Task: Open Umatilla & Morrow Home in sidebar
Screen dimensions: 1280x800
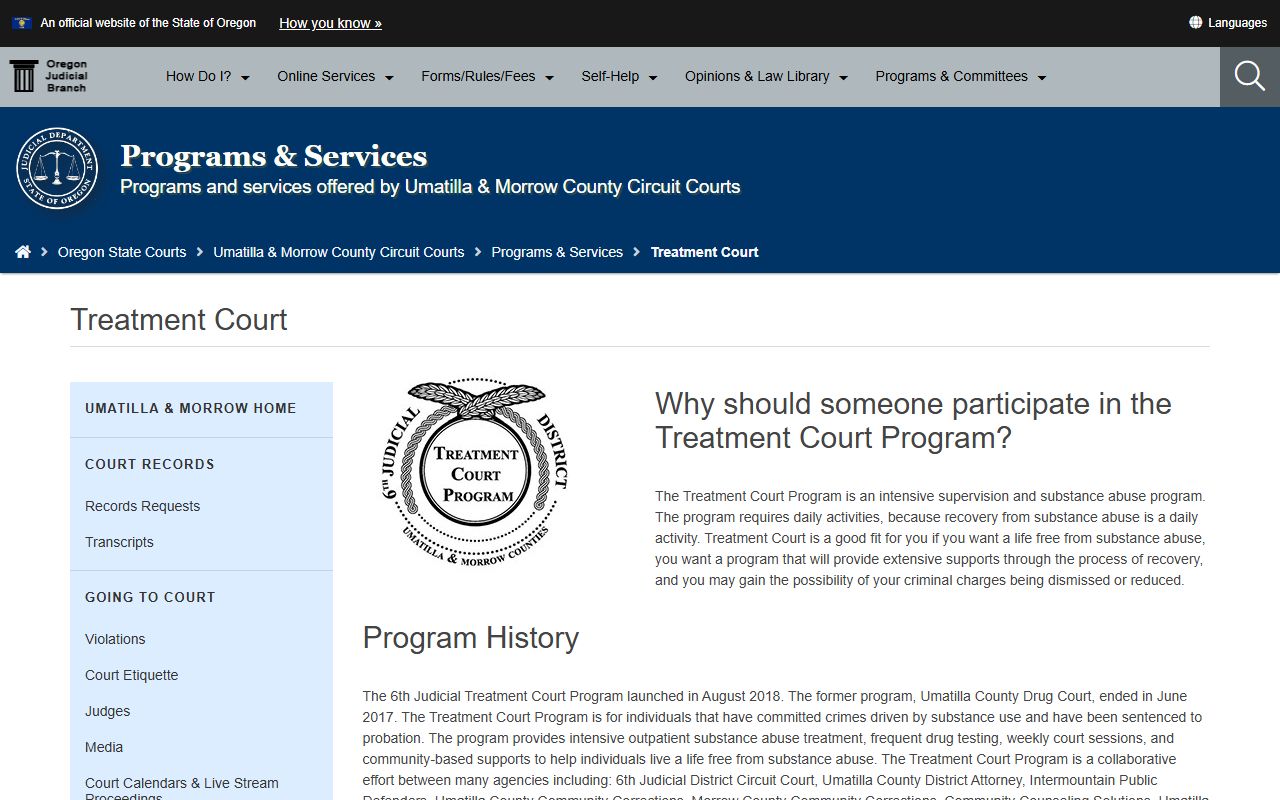Action: 191,408
